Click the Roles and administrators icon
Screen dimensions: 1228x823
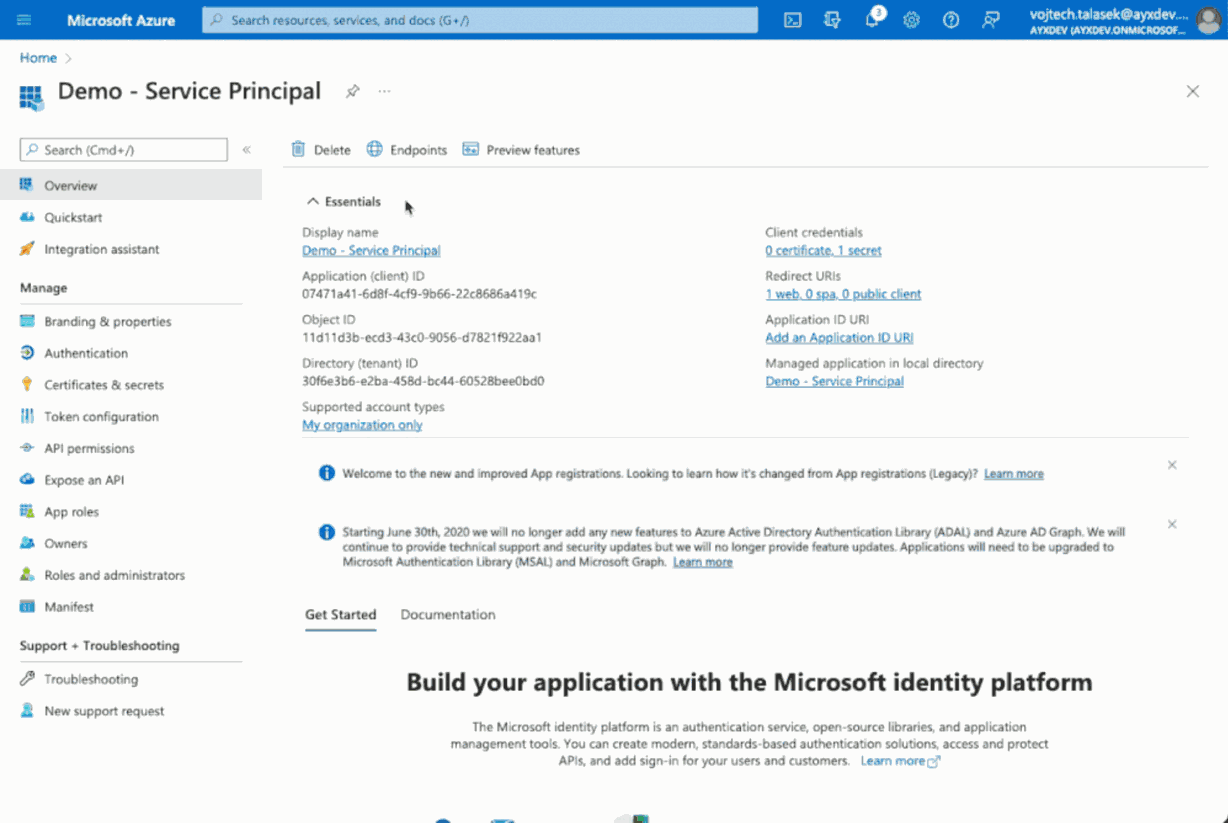point(27,575)
